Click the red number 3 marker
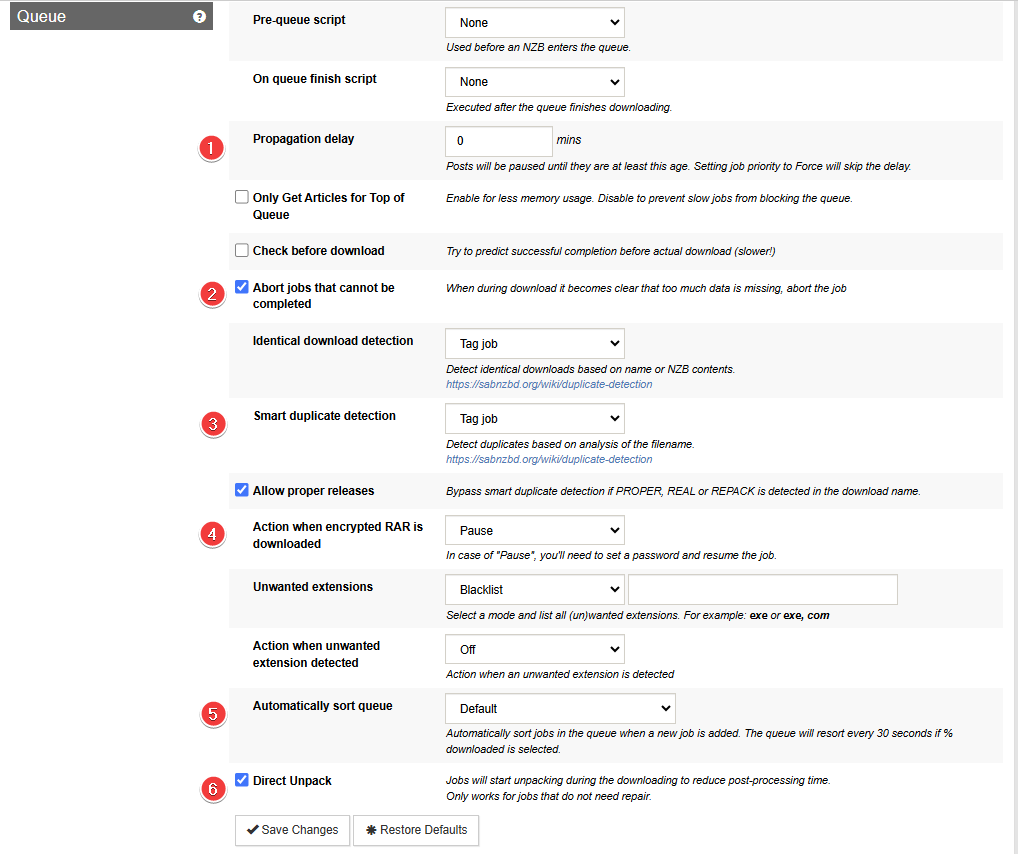This screenshot has width=1018, height=854. point(211,423)
